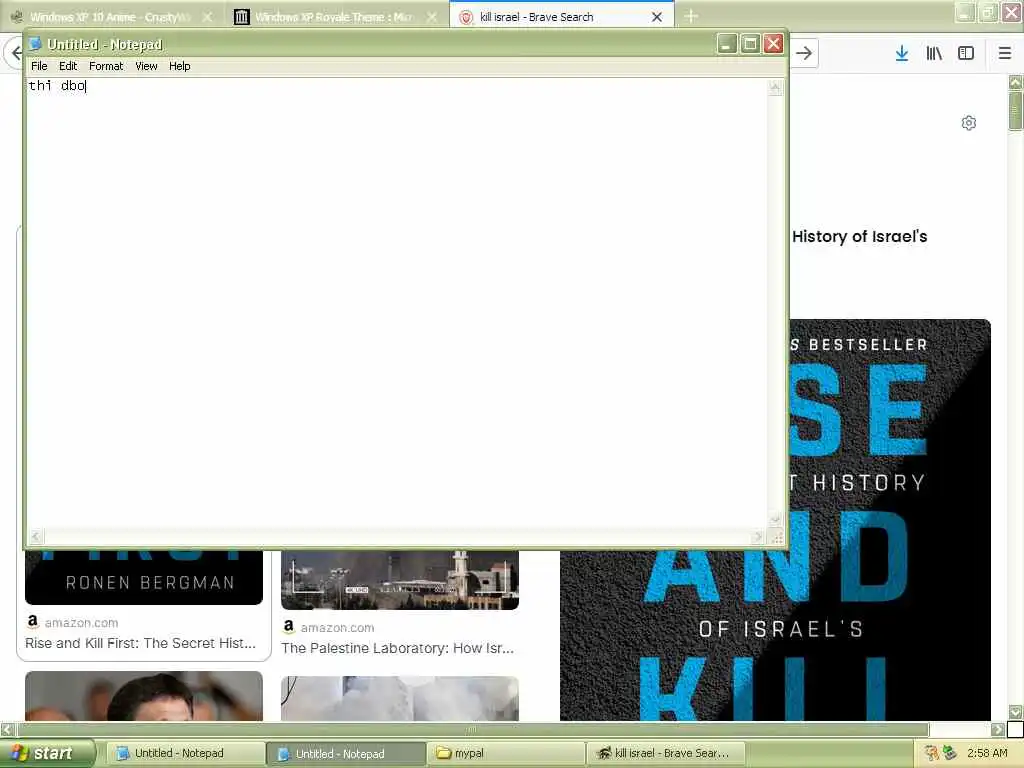The width and height of the screenshot is (1024, 768).
Task: Click the man portrait image thumbnail
Action: (144, 696)
